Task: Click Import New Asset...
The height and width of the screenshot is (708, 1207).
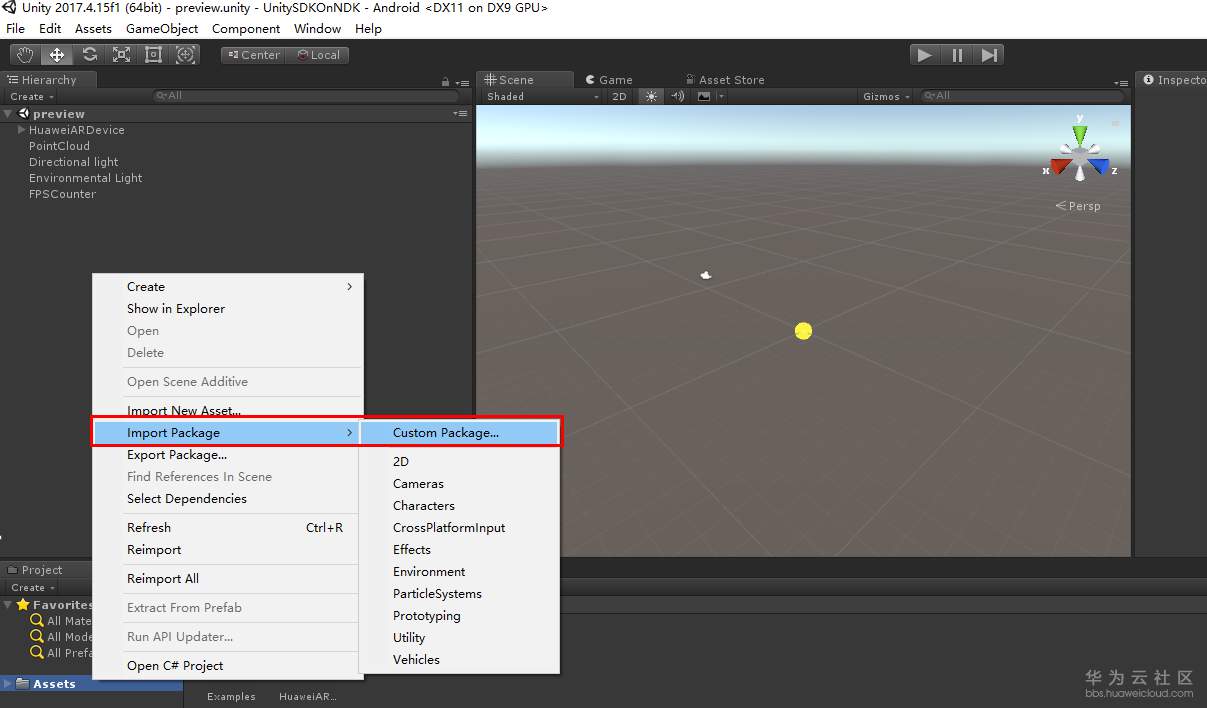Action: [x=227, y=411]
